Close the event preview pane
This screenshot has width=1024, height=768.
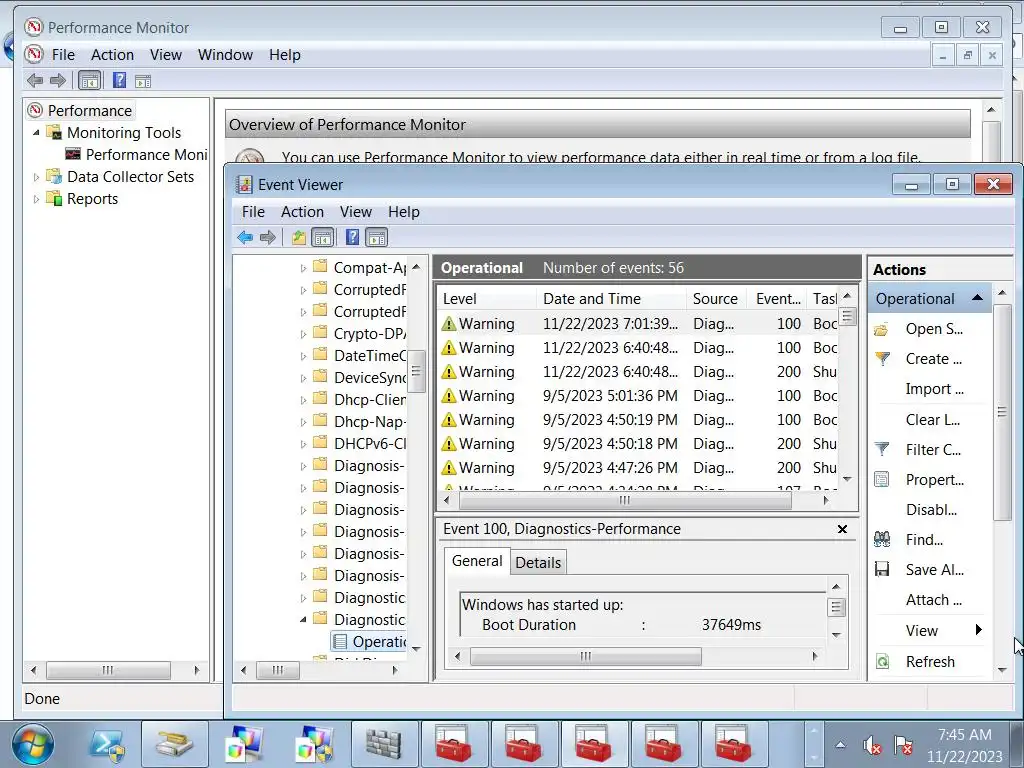842,529
